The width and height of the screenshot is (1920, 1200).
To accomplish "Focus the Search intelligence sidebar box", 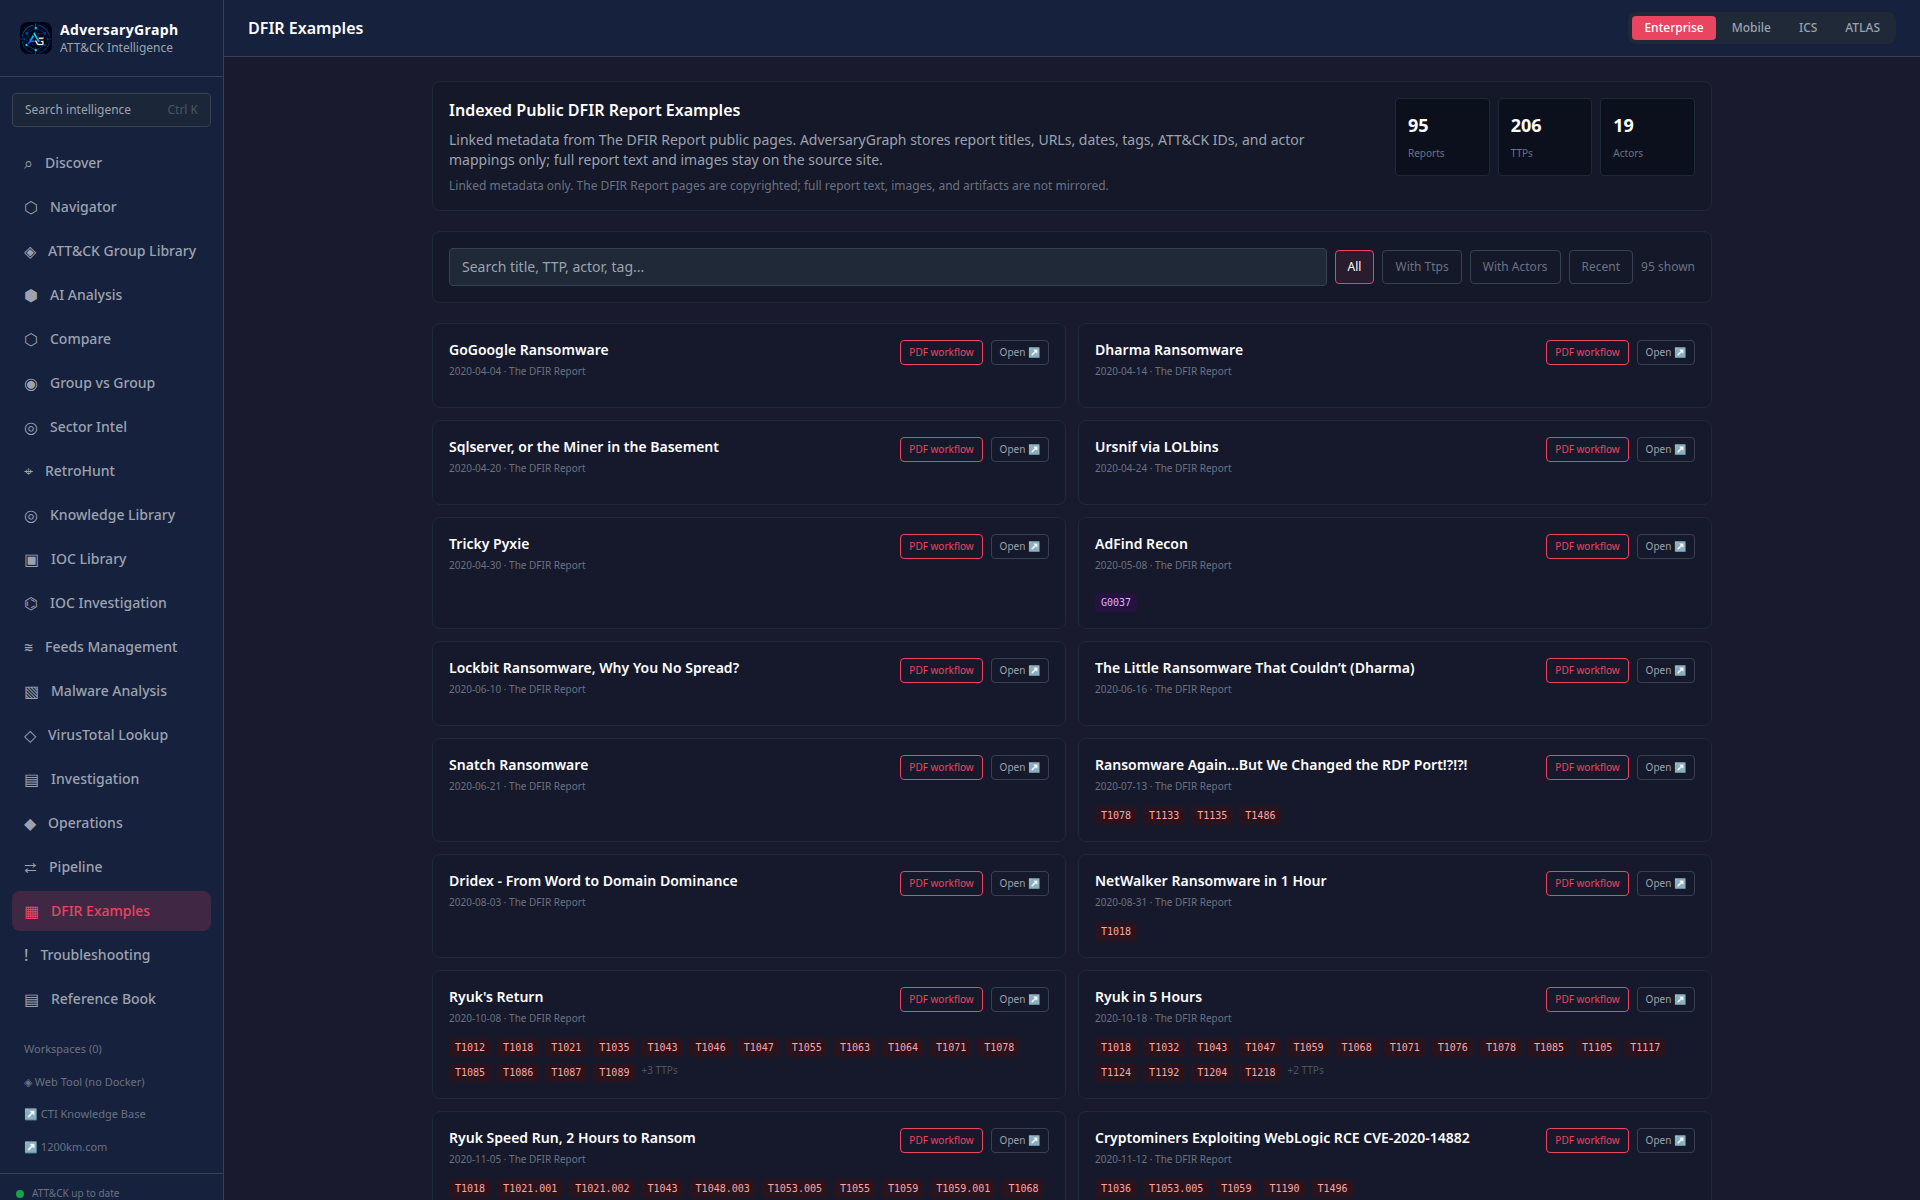I will 111,110.
